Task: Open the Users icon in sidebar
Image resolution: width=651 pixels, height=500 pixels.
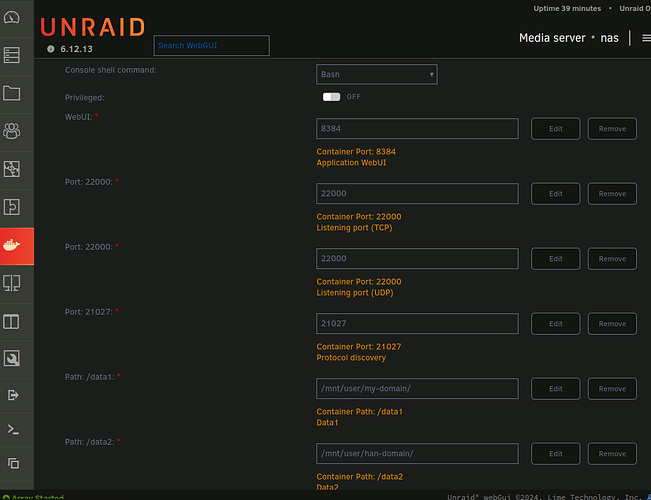Action: click(x=12, y=131)
